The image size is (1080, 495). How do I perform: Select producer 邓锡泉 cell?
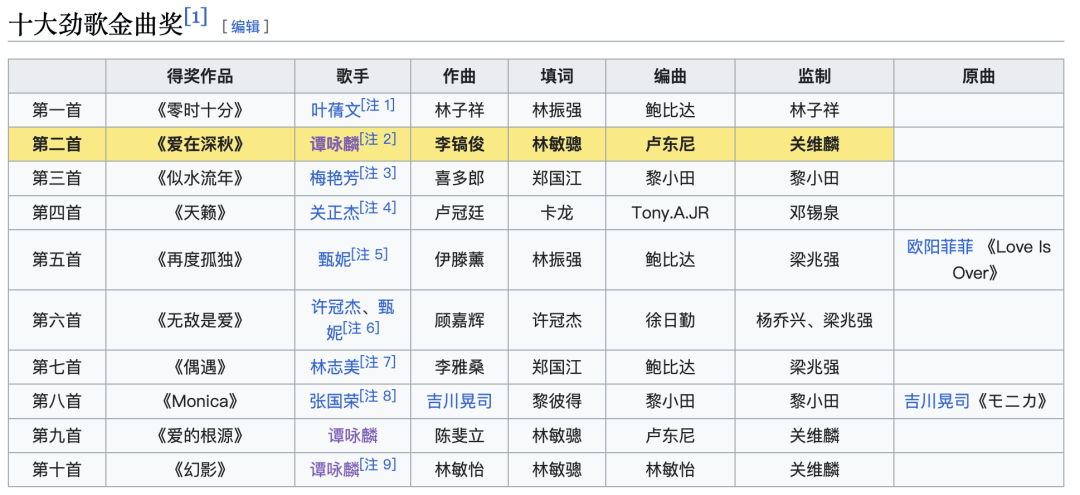pyautogui.click(x=814, y=213)
